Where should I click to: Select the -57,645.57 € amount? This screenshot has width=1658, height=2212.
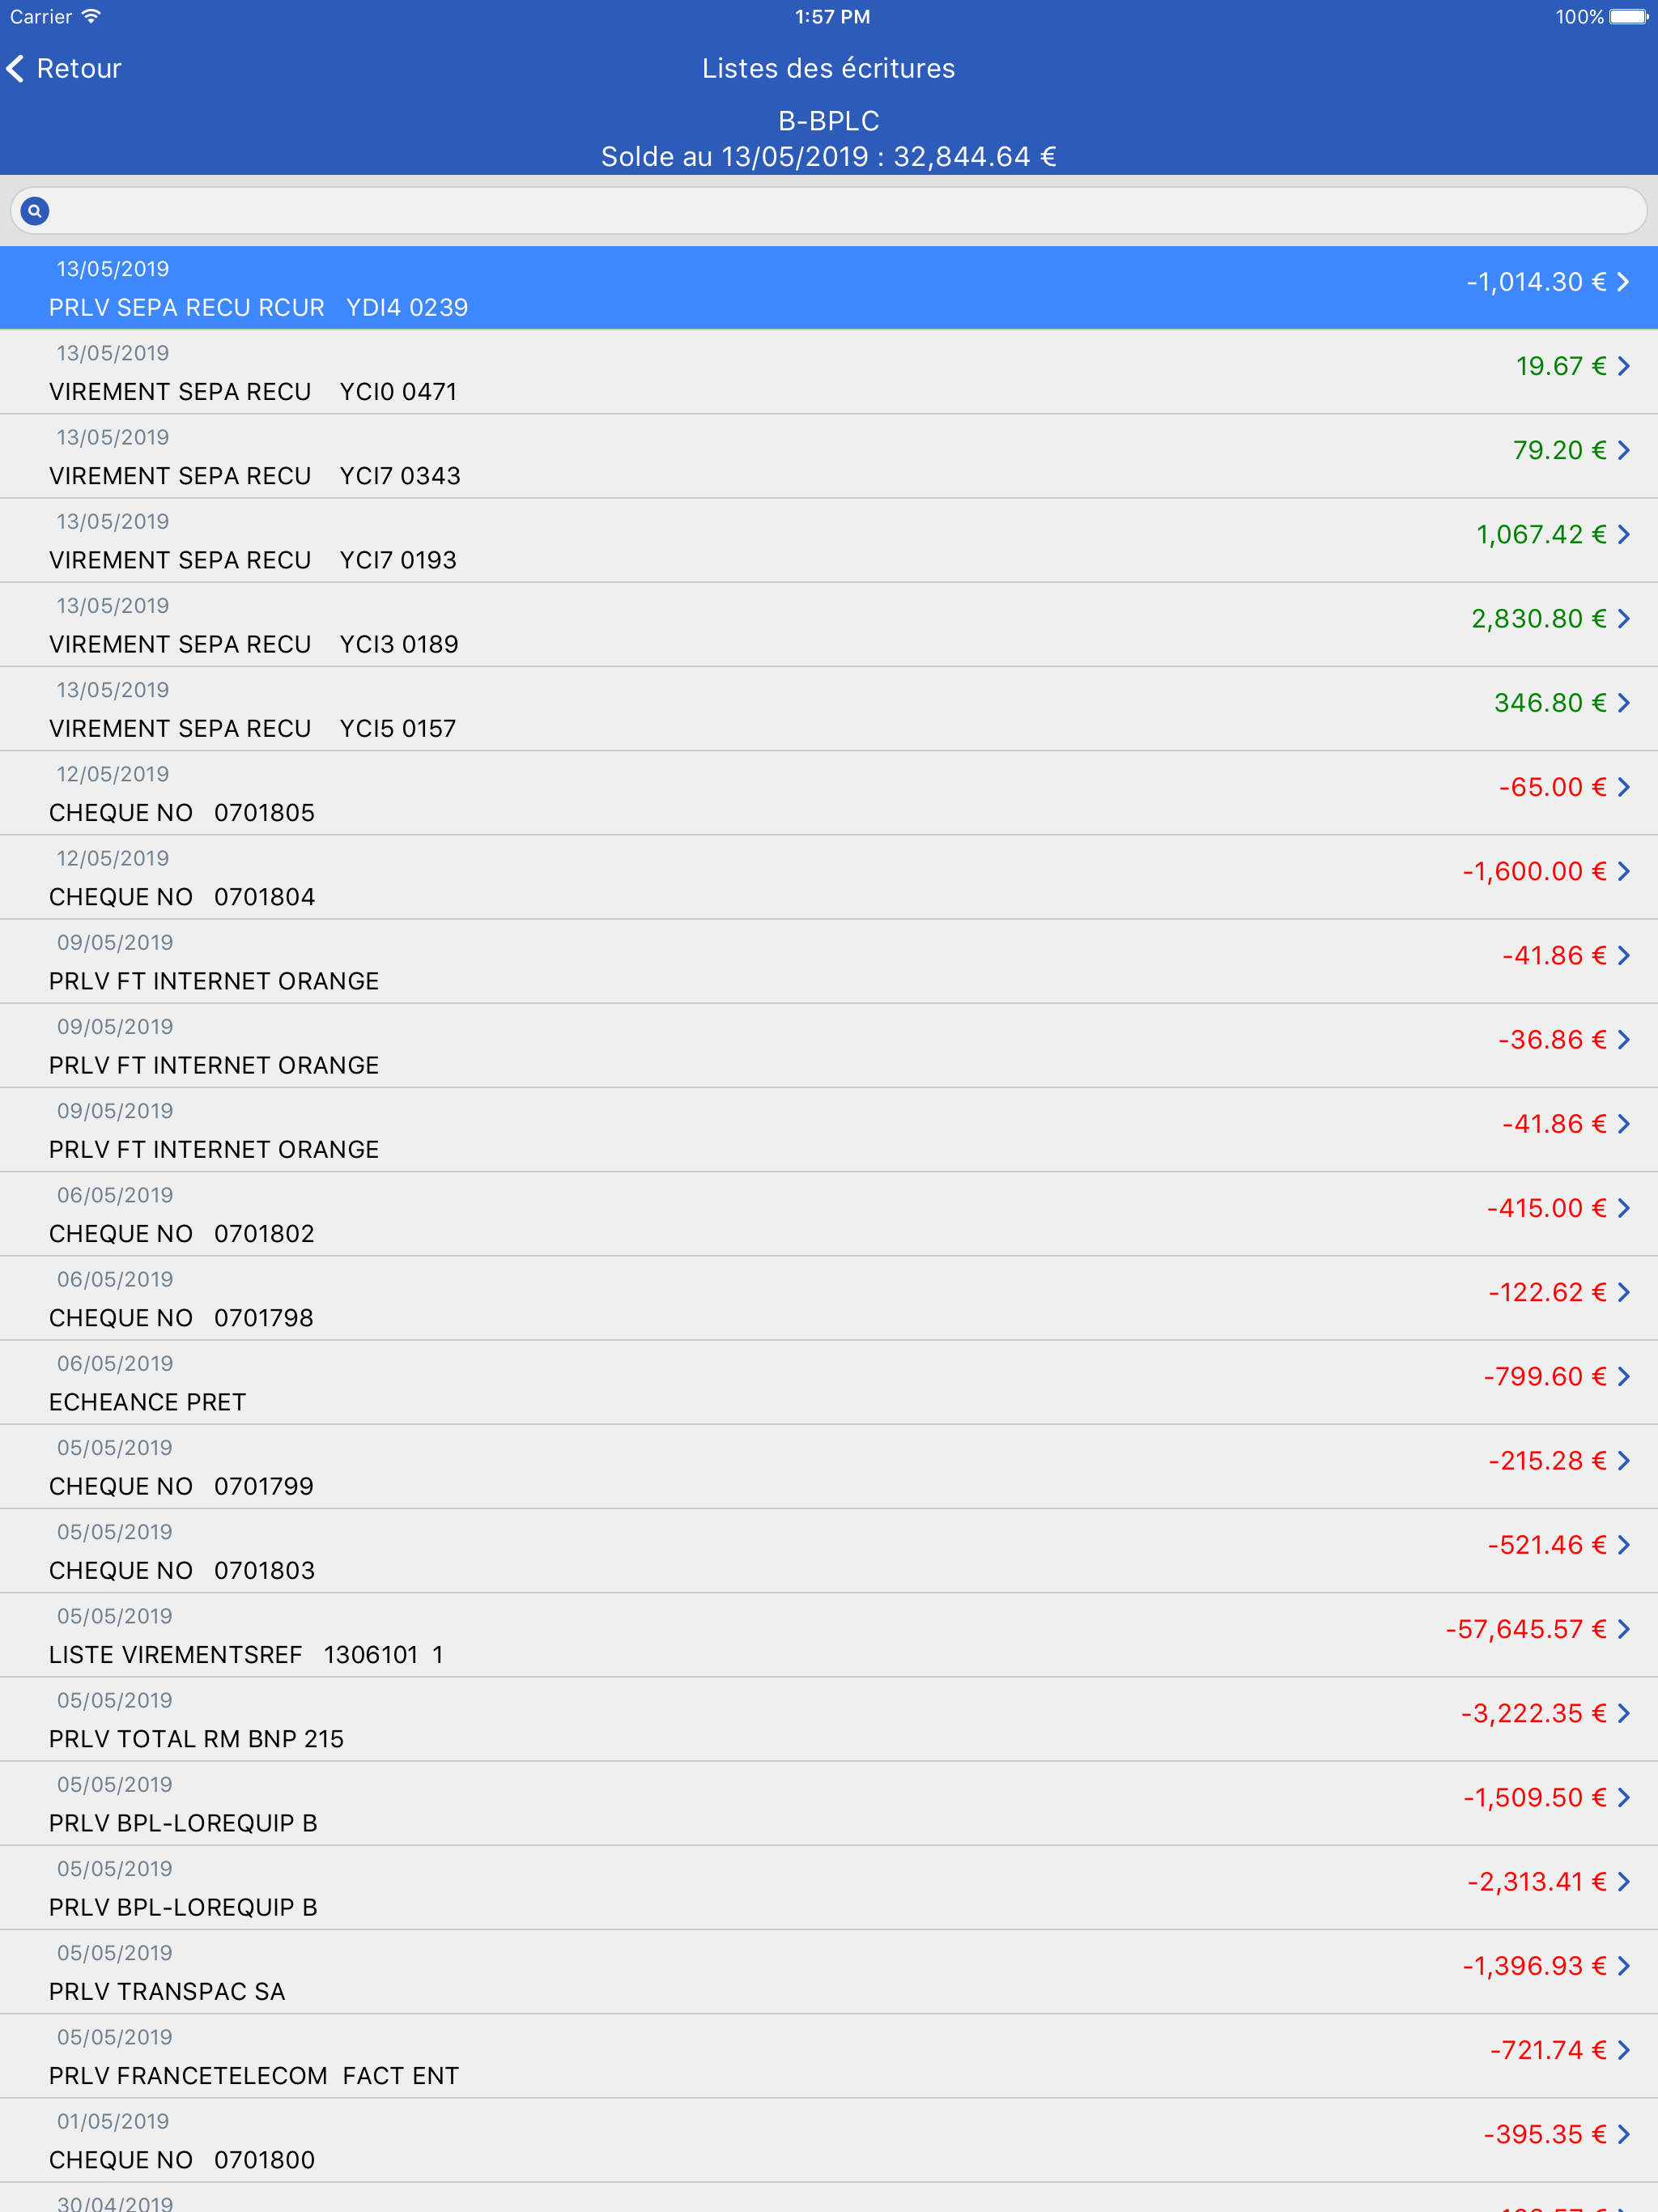[x=1526, y=1629]
